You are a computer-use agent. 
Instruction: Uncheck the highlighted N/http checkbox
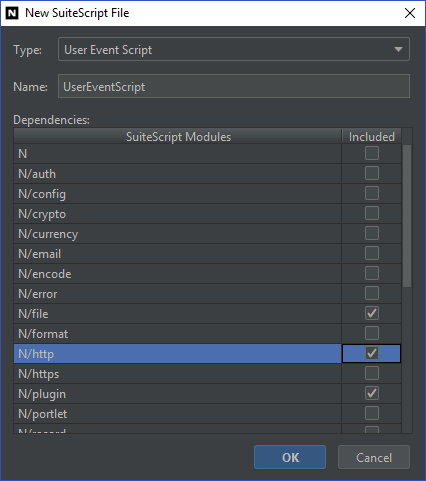tap(372, 353)
